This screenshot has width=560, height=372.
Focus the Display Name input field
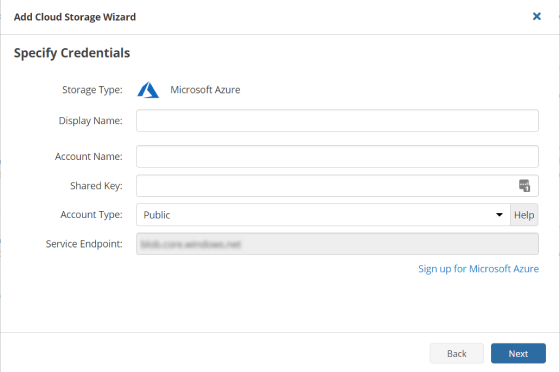337,121
